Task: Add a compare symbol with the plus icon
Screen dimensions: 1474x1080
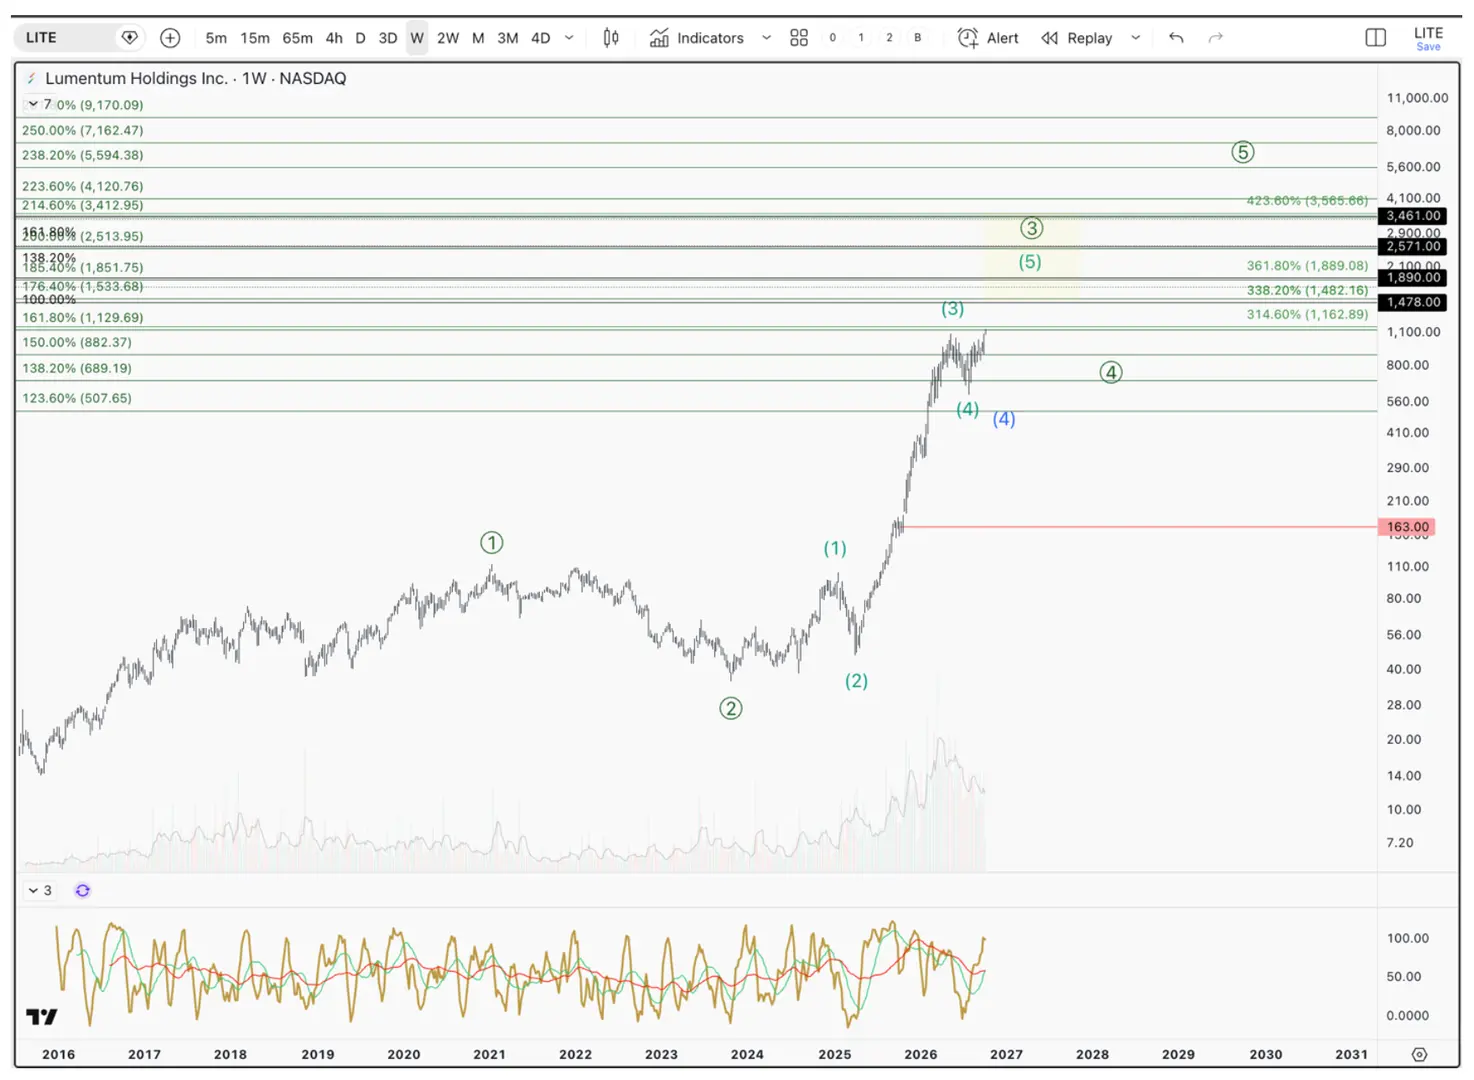Action: pyautogui.click(x=170, y=38)
